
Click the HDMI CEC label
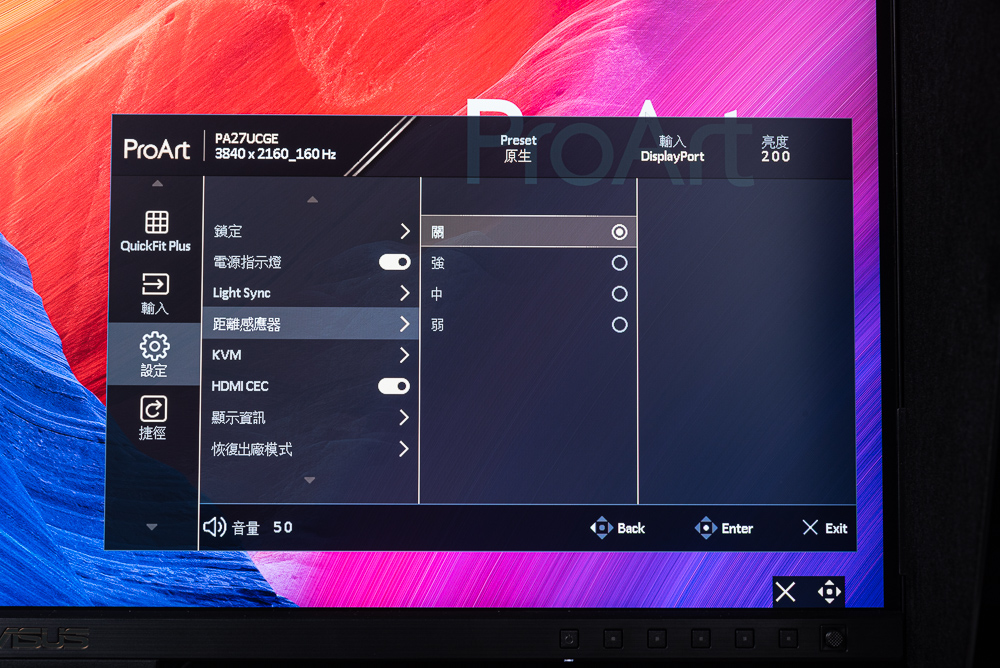tap(240, 386)
